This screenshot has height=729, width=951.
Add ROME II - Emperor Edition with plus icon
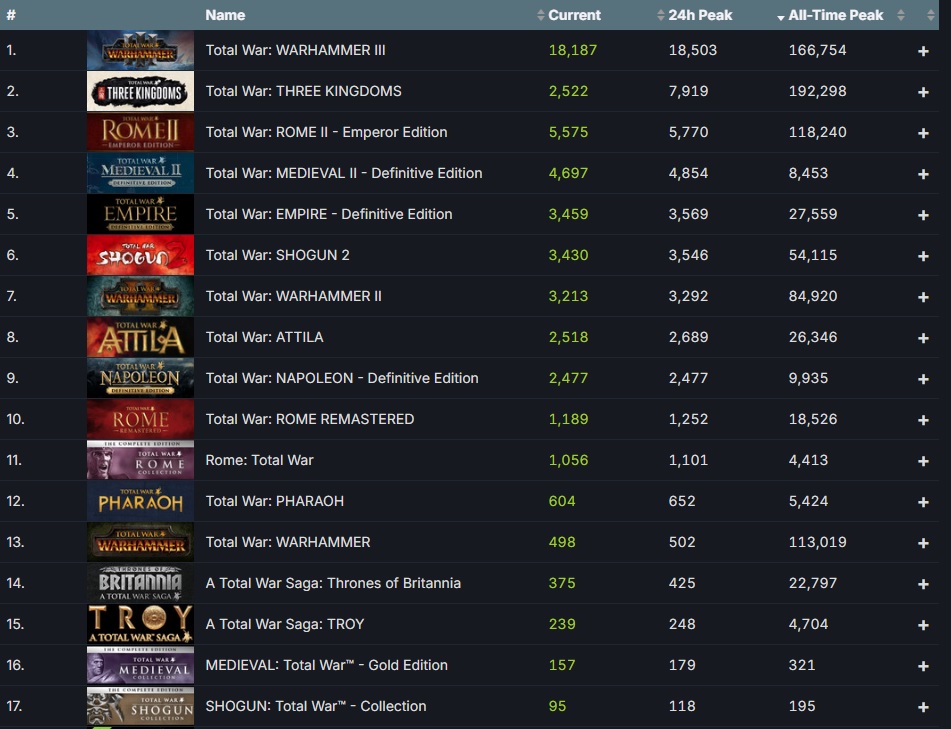pos(923,133)
